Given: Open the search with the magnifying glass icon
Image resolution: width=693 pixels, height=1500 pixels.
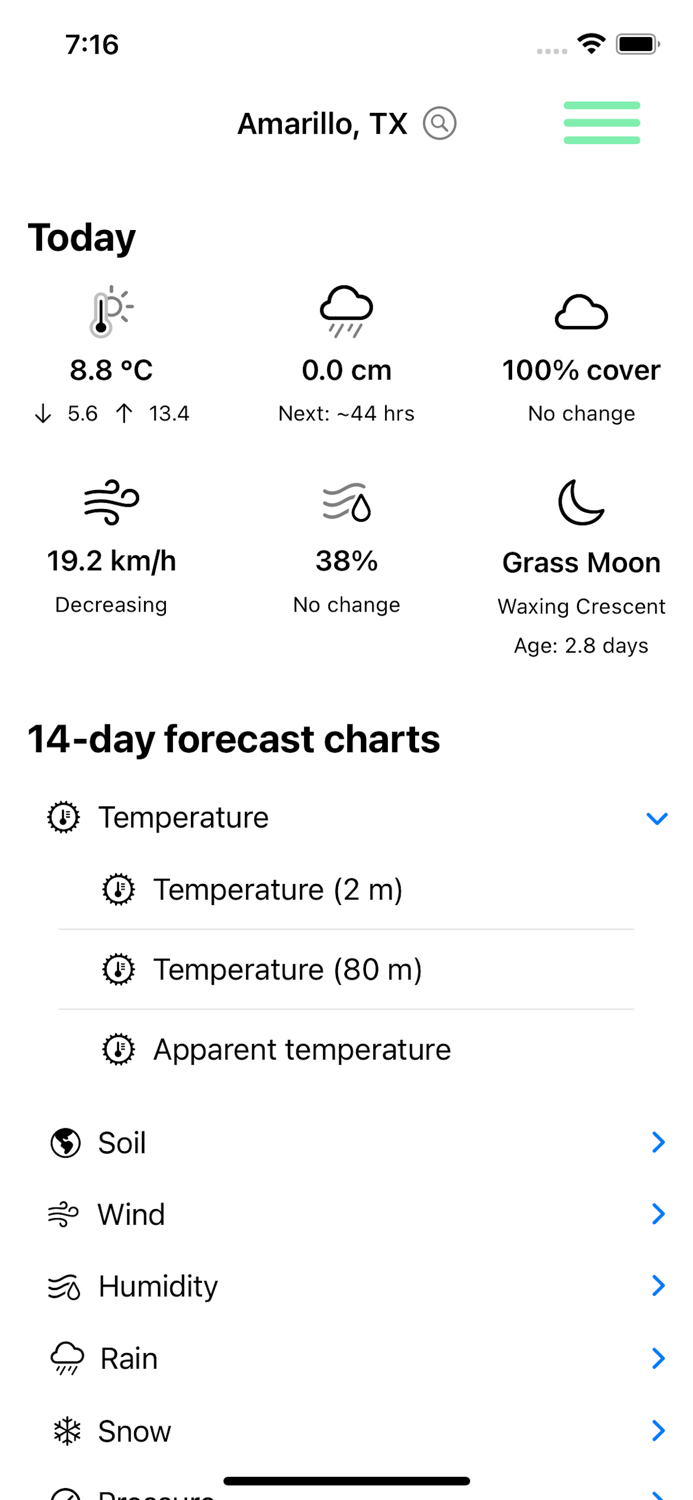Looking at the screenshot, I should (440, 123).
